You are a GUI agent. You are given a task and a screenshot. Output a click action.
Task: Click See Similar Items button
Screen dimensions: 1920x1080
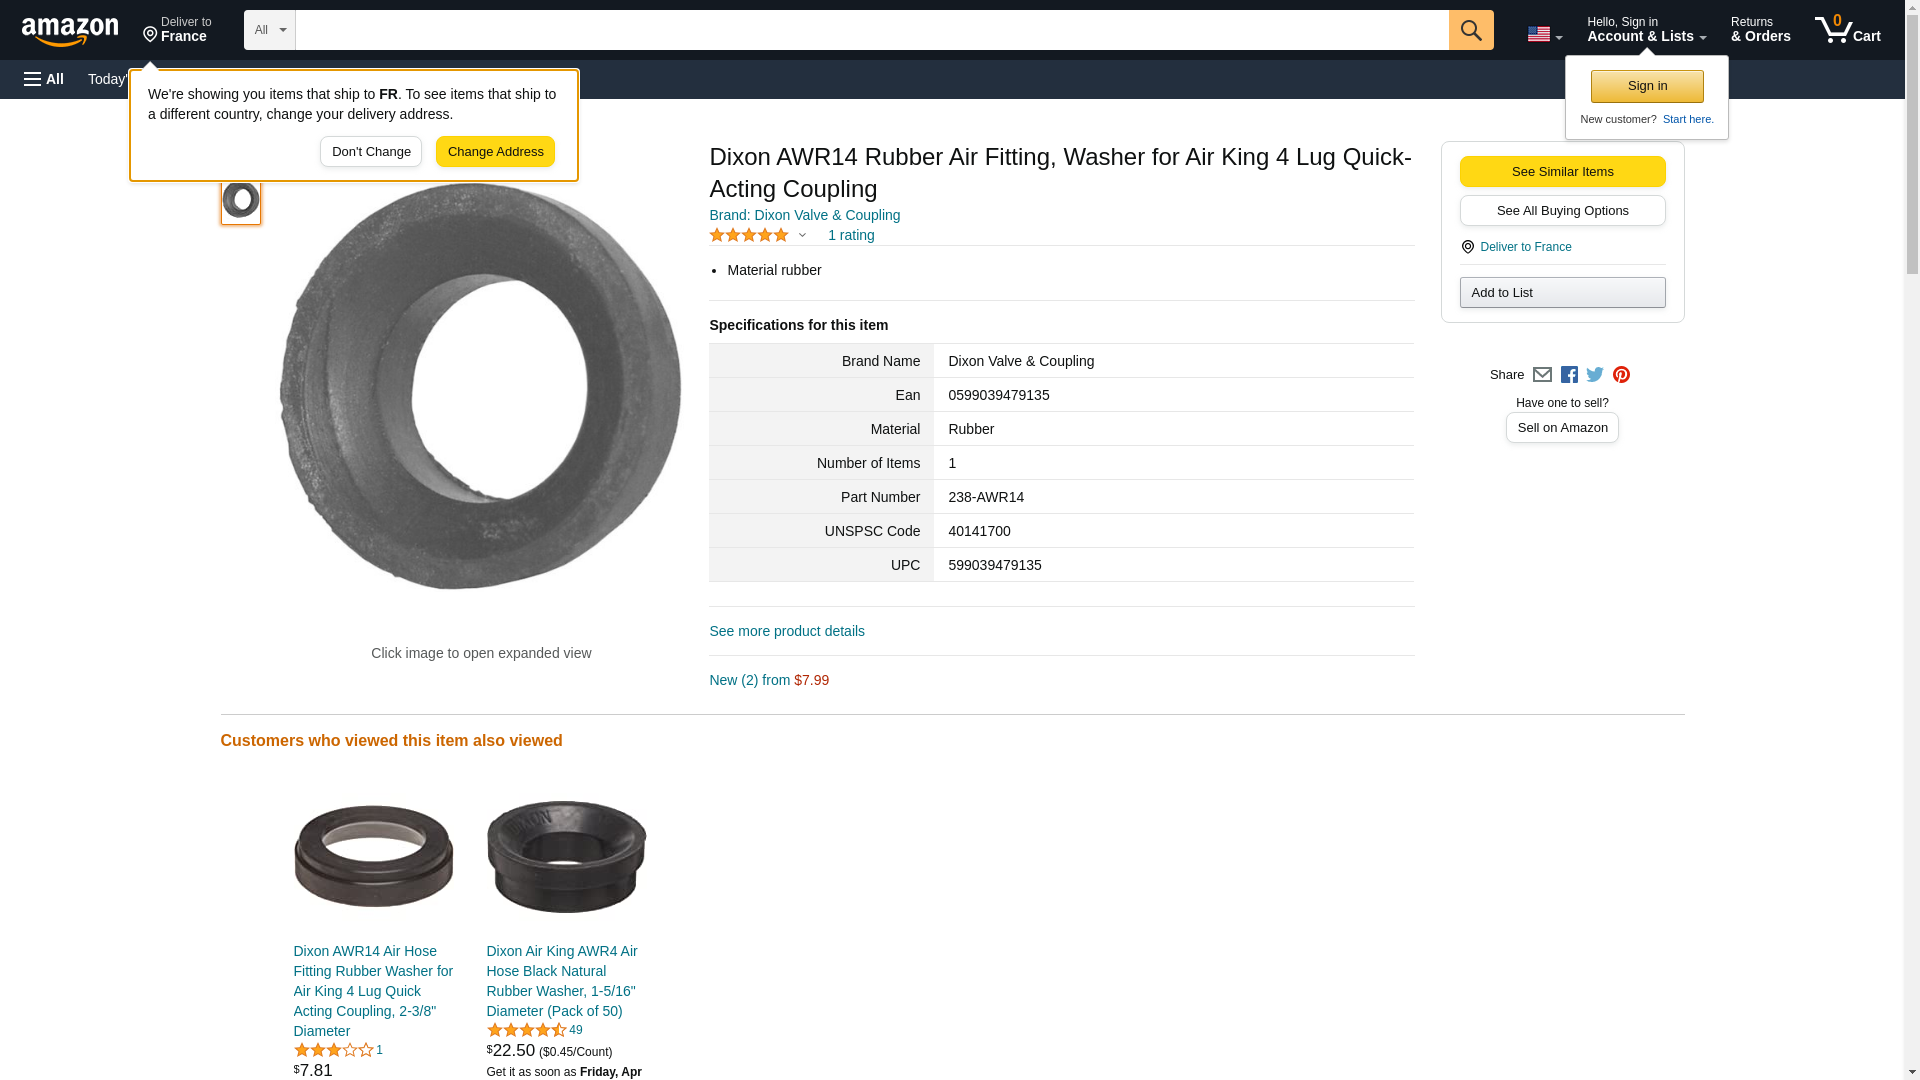pos(1562,172)
